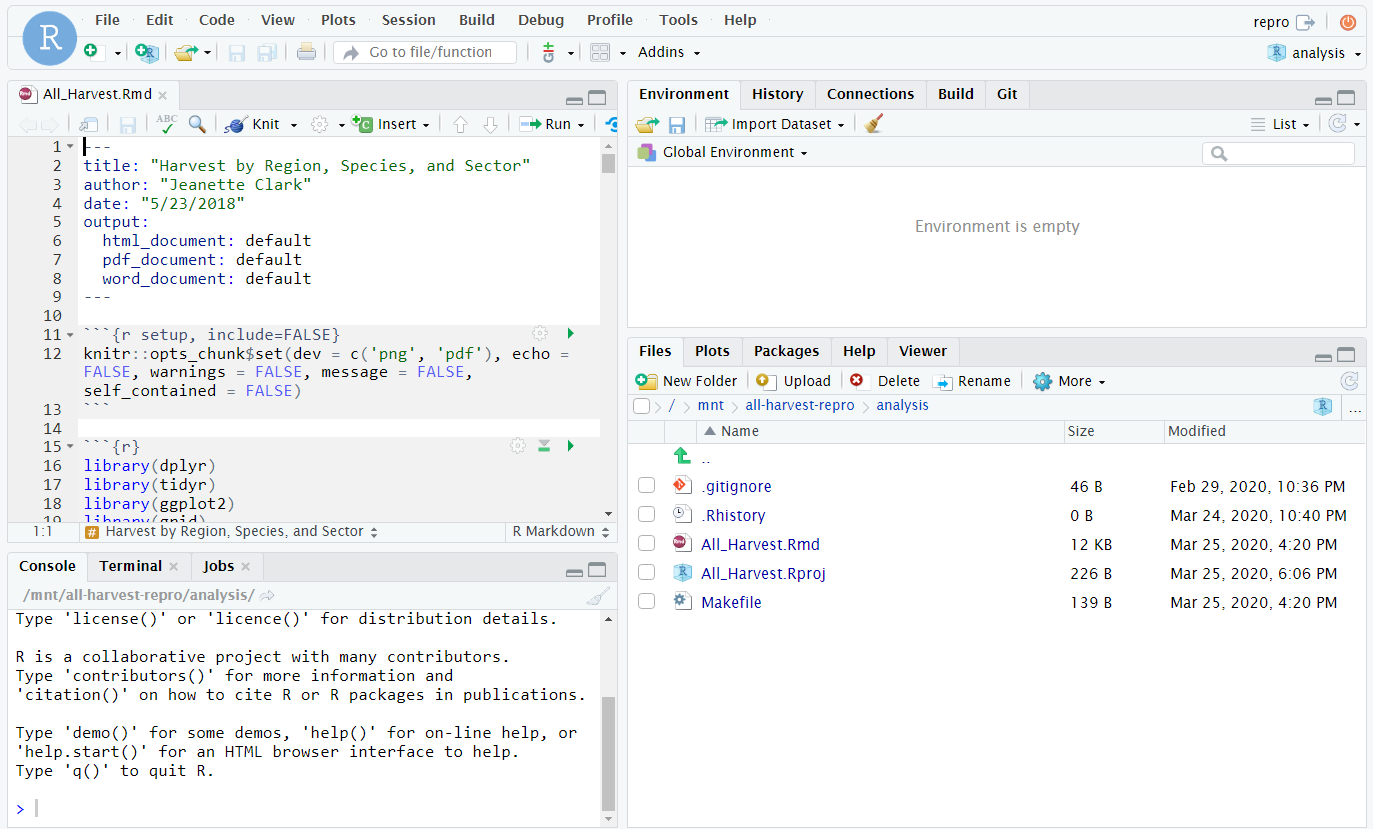Click sign out icon next to repro

point(1305,22)
